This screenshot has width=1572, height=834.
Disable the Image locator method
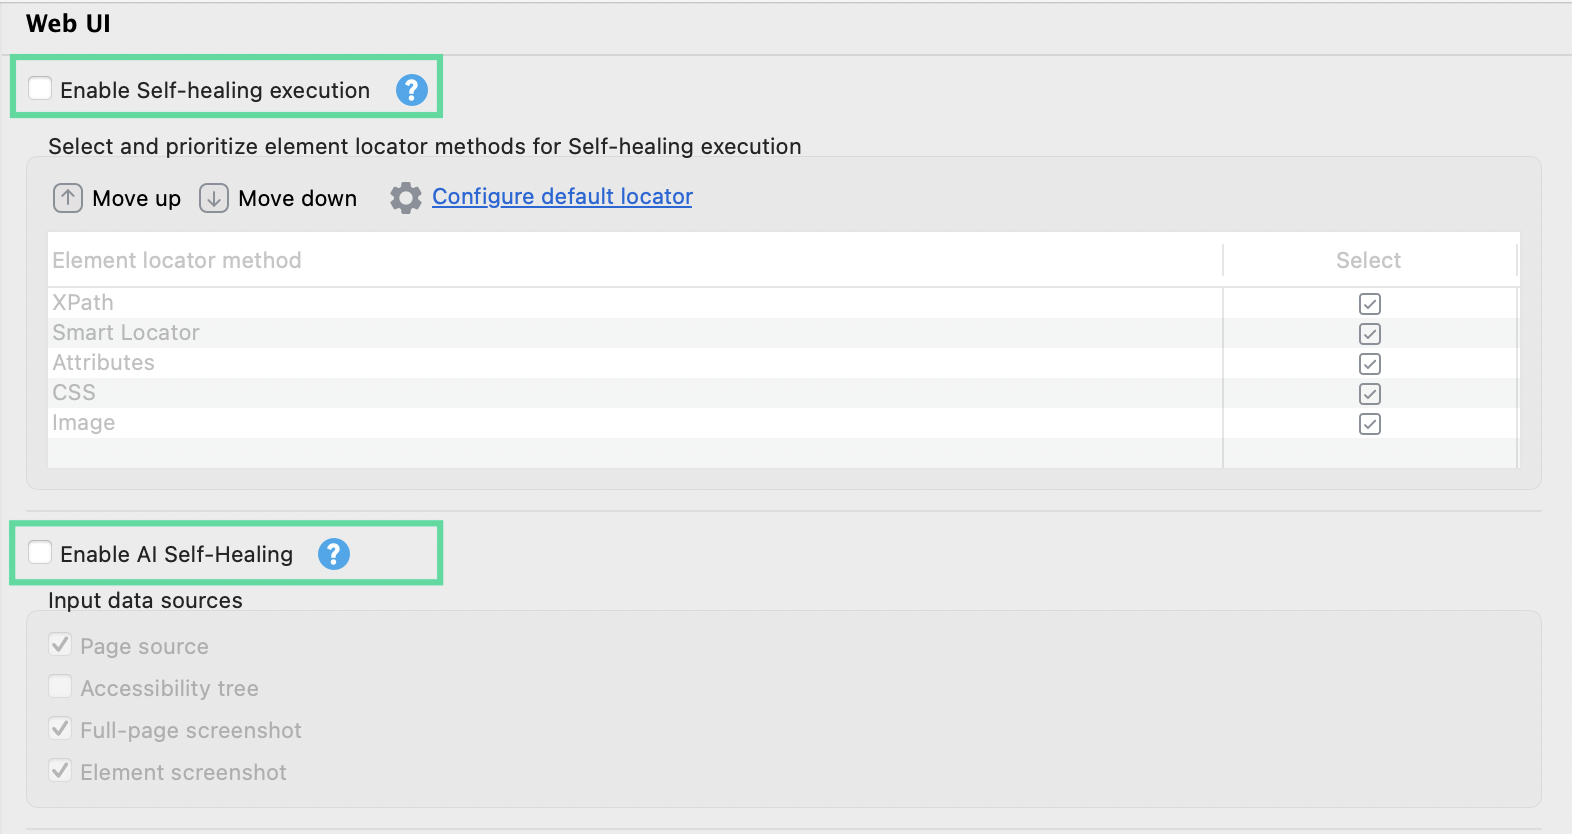pyautogui.click(x=1370, y=423)
